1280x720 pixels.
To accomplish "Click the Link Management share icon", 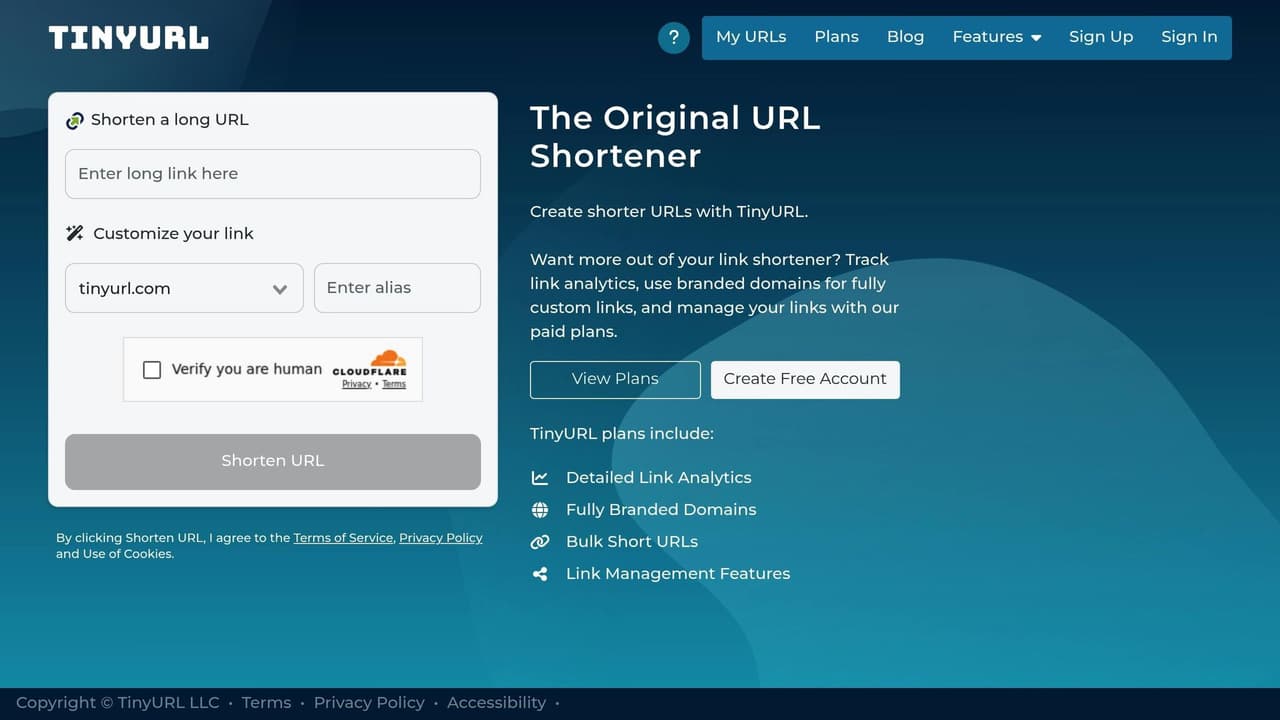I will (540, 574).
